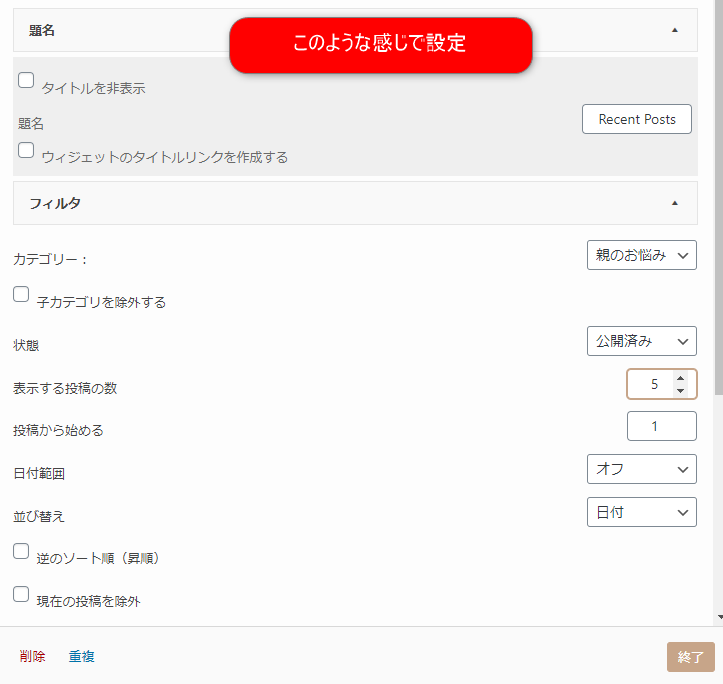
Task: Click the scrollbar down arrow
Action: click(720, 617)
